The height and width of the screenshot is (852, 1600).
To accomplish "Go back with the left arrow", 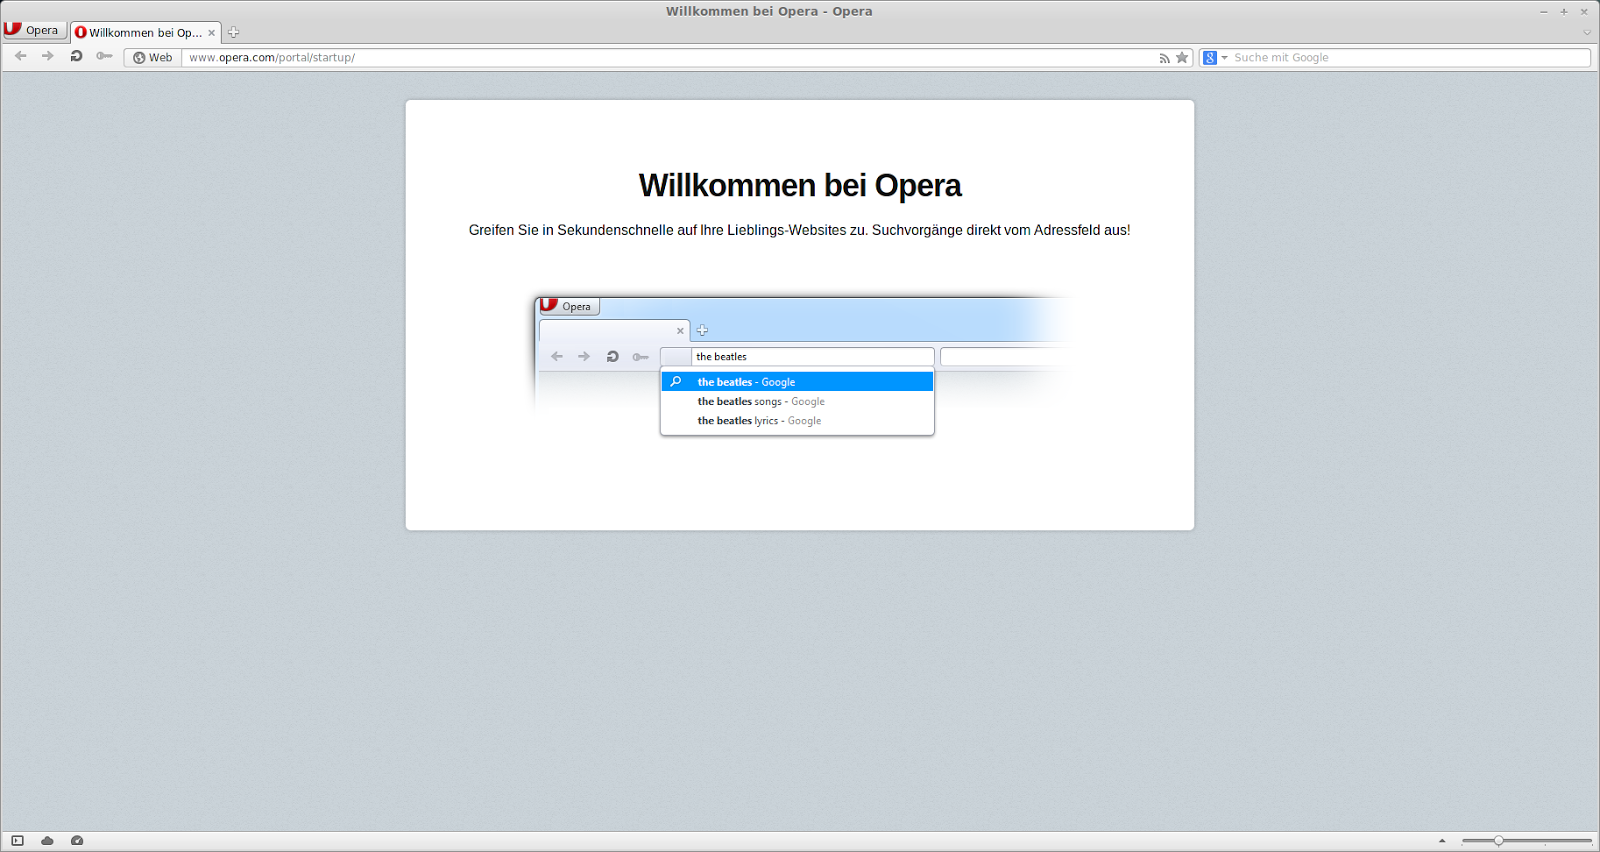I will pyautogui.click(x=21, y=57).
